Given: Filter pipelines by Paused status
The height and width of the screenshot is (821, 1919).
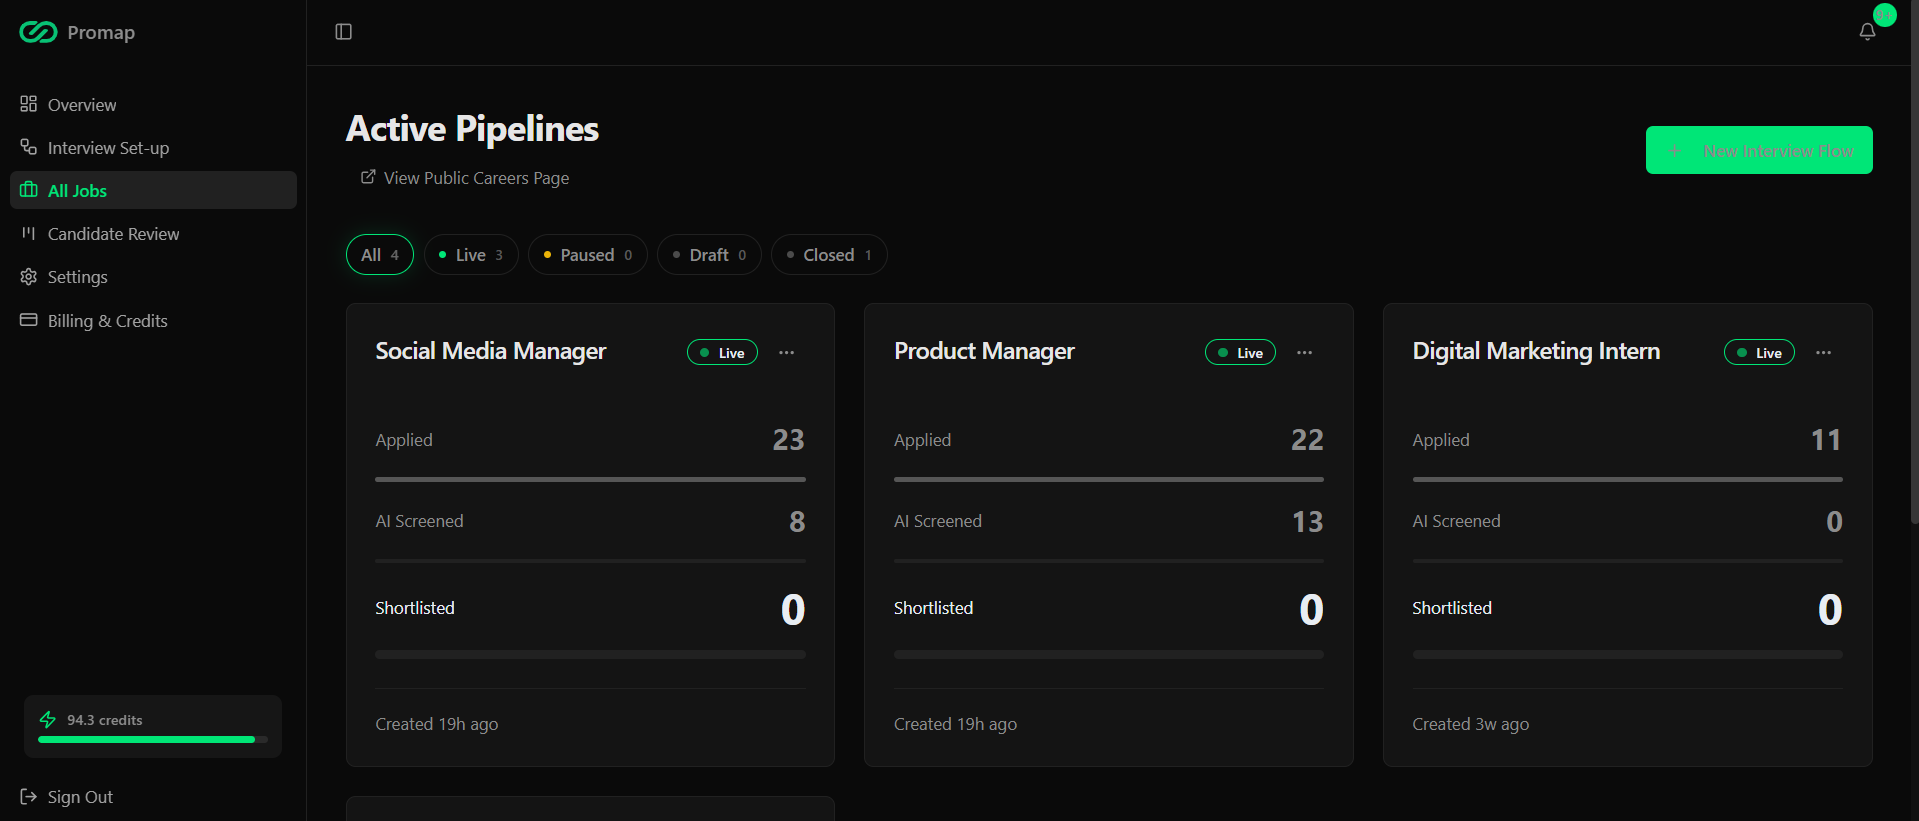Looking at the screenshot, I should (588, 254).
